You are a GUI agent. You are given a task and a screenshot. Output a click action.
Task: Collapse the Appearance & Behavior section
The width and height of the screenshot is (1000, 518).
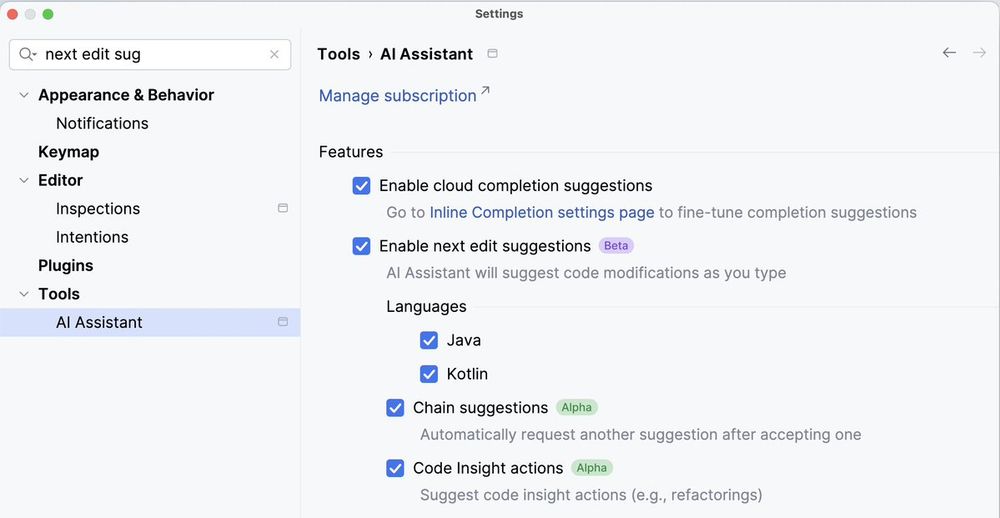[24, 95]
